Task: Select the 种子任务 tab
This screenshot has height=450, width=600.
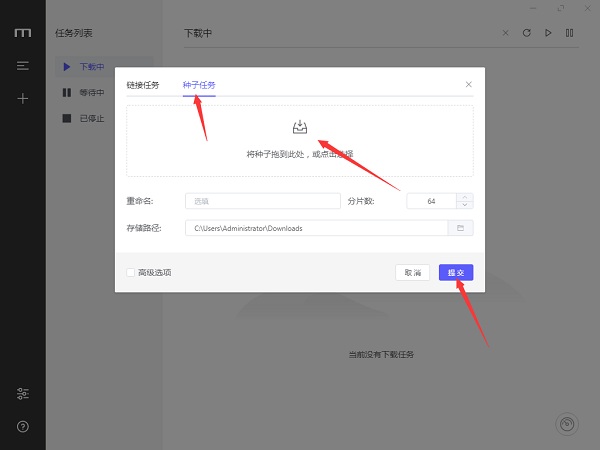Action: [198, 85]
